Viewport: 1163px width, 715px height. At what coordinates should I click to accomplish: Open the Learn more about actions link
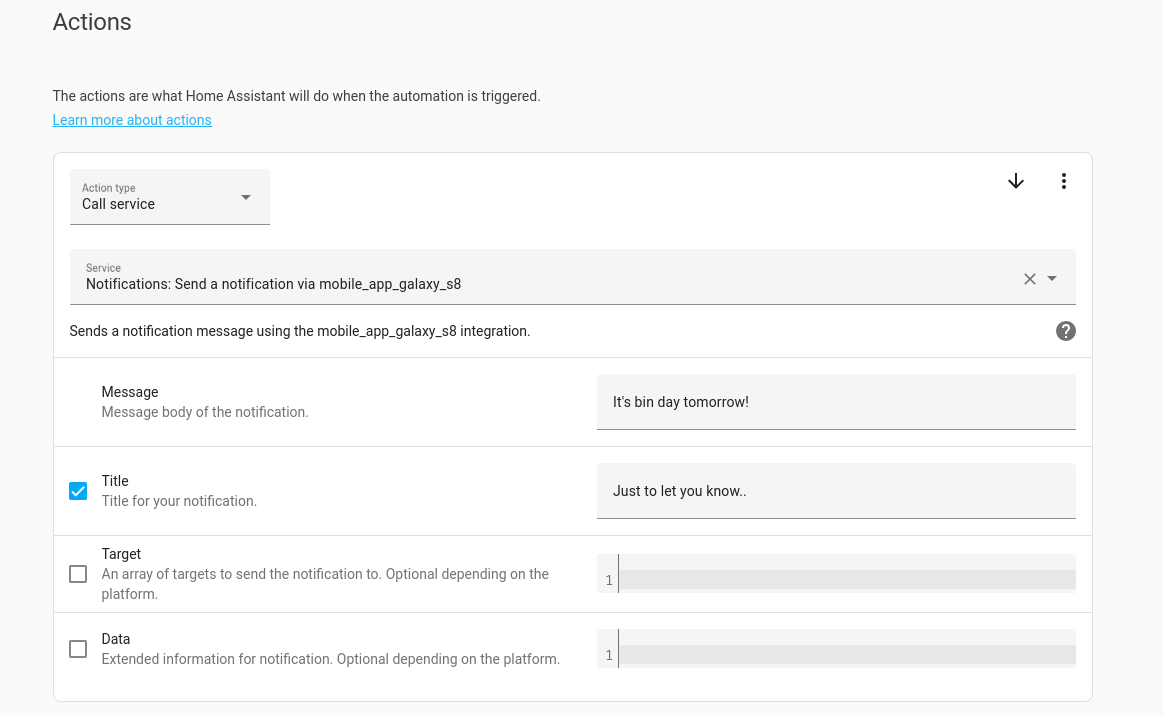coord(131,119)
